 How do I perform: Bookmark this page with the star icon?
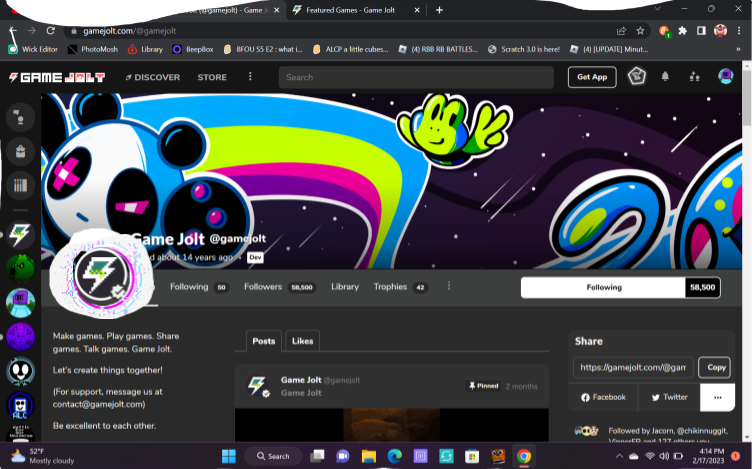pos(640,31)
